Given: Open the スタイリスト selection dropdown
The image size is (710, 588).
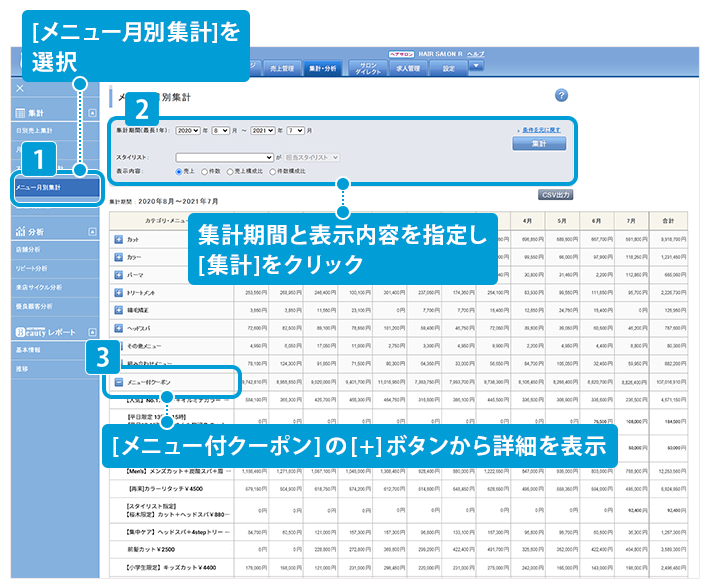Looking at the screenshot, I should tap(224, 157).
